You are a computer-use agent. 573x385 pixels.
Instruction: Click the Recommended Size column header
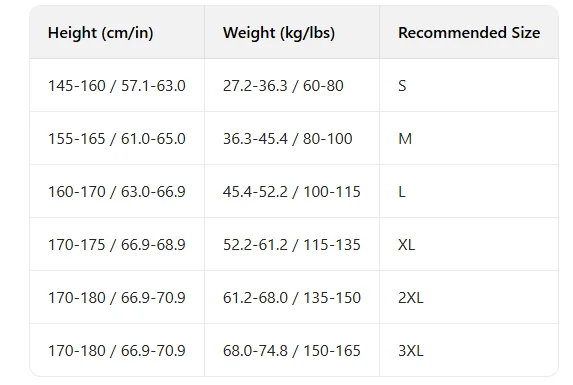(469, 33)
